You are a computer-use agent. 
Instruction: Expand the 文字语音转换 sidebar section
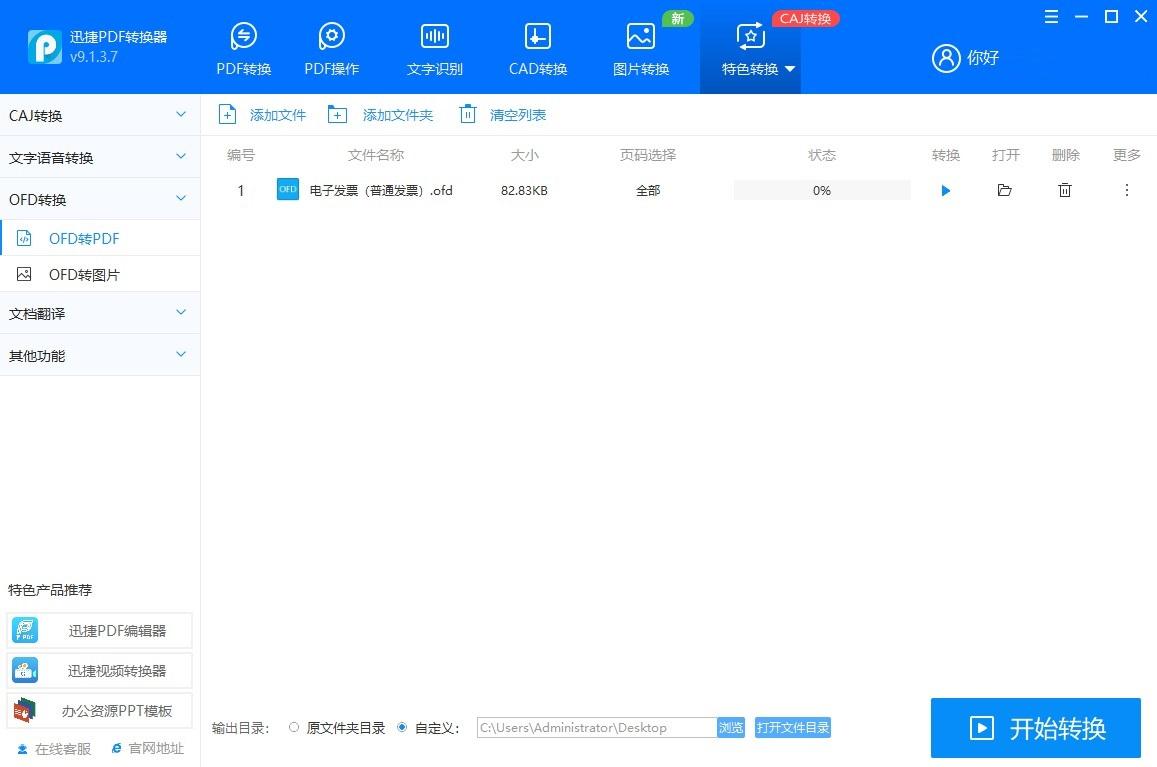point(100,157)
